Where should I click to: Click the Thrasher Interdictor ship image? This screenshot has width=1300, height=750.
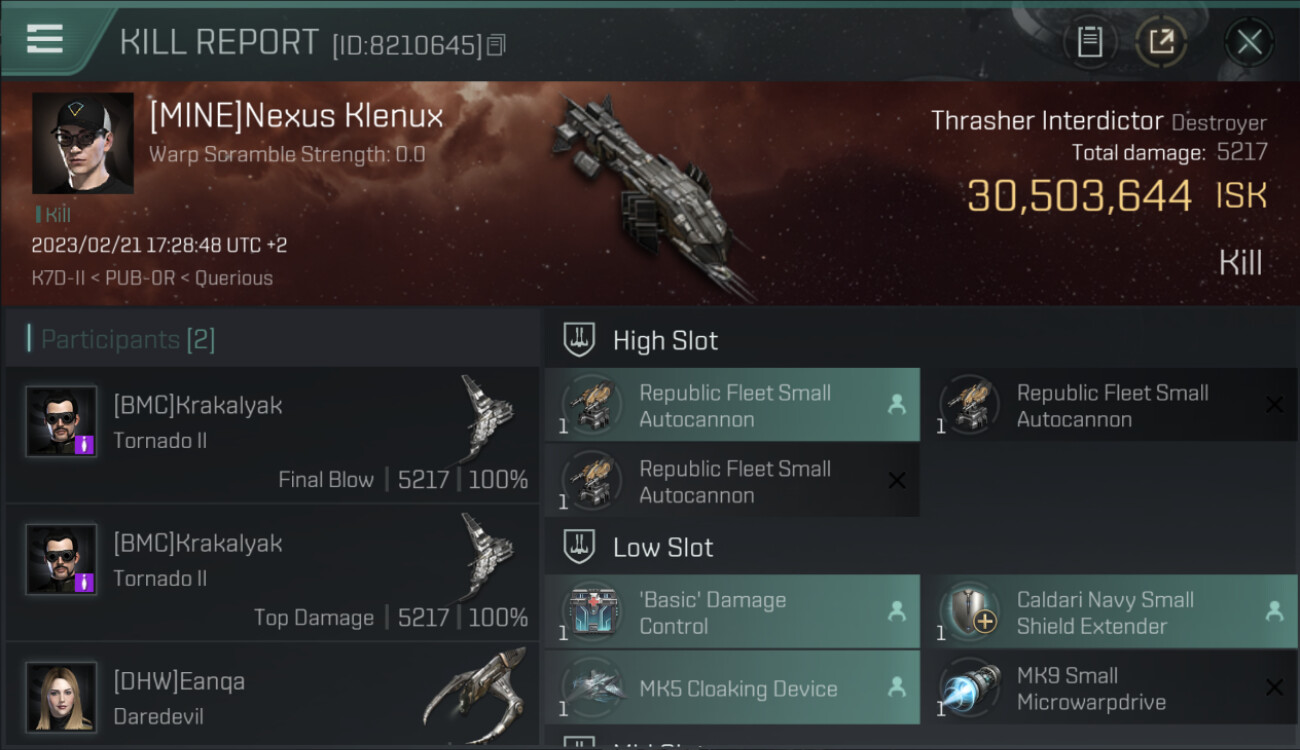click(x=650, y=195)
